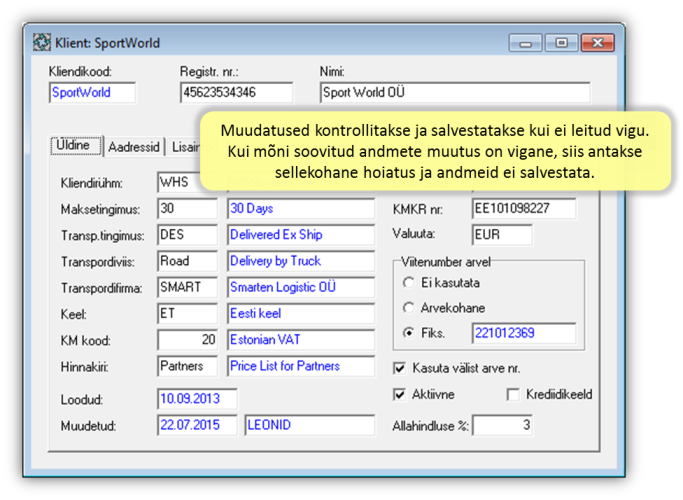The image size is (683, 500).
Task: Click the Valuuta field EUR
Action: point(502,235)
